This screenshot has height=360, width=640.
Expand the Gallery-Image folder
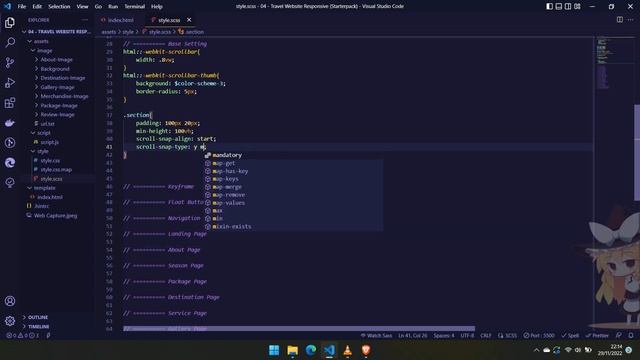pyautogui.click(x=57, y=87)
